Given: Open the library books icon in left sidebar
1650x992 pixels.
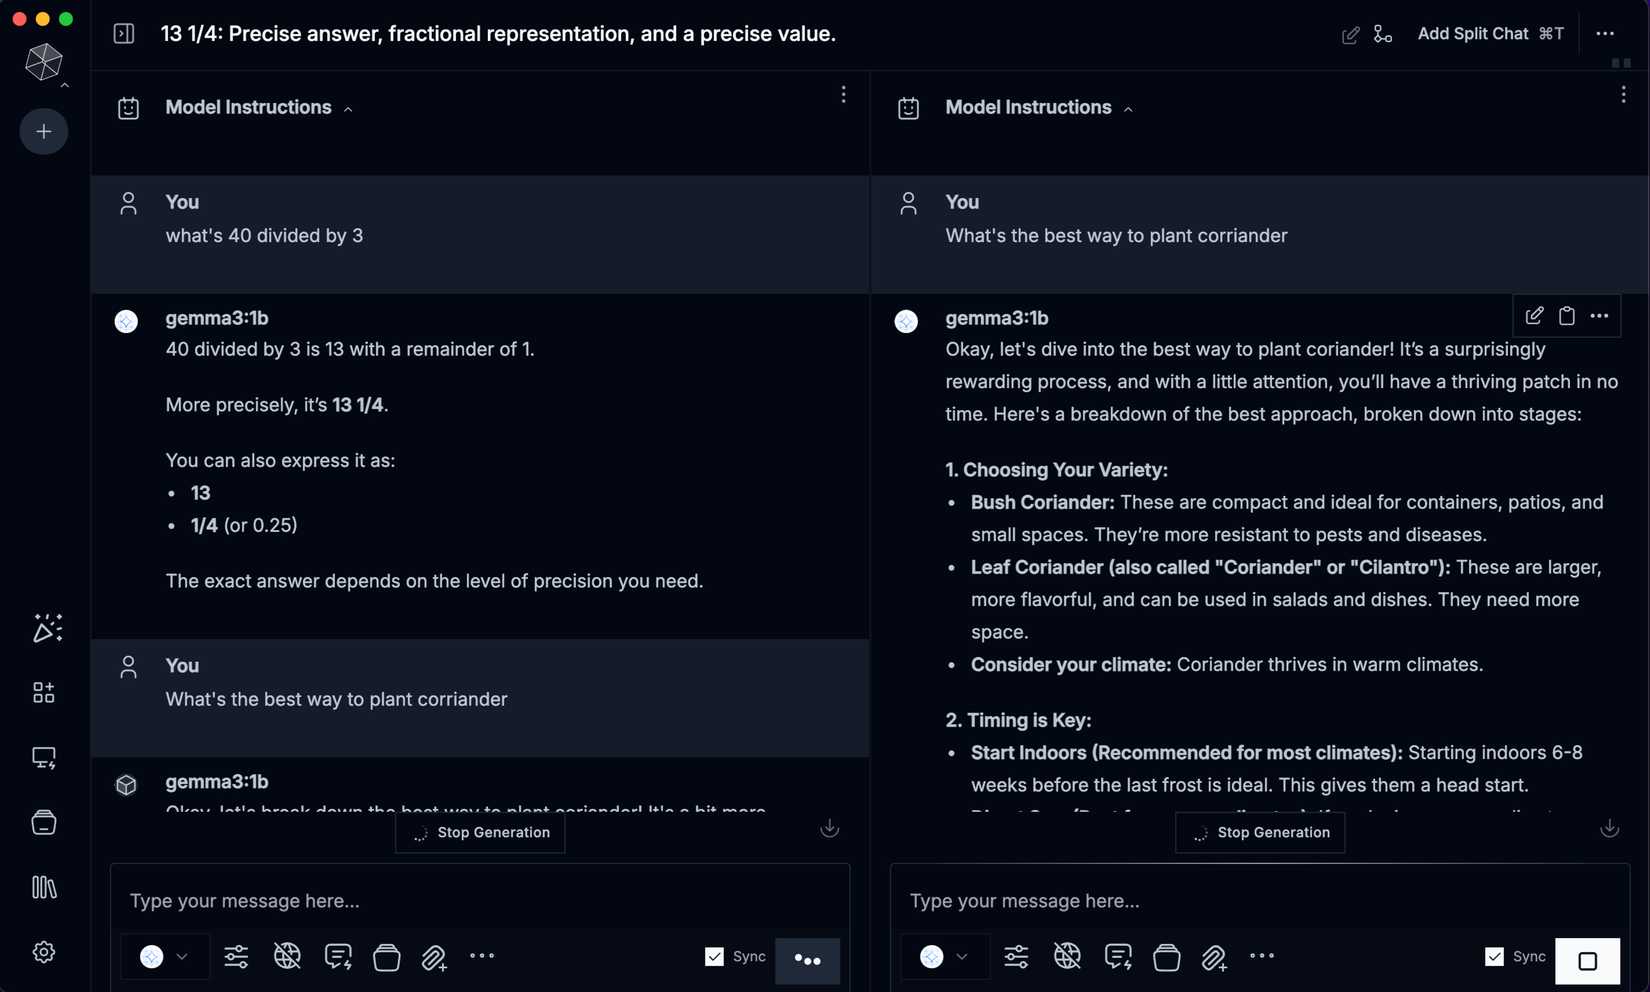Looking at the screenshot, I should pos(44,887).
